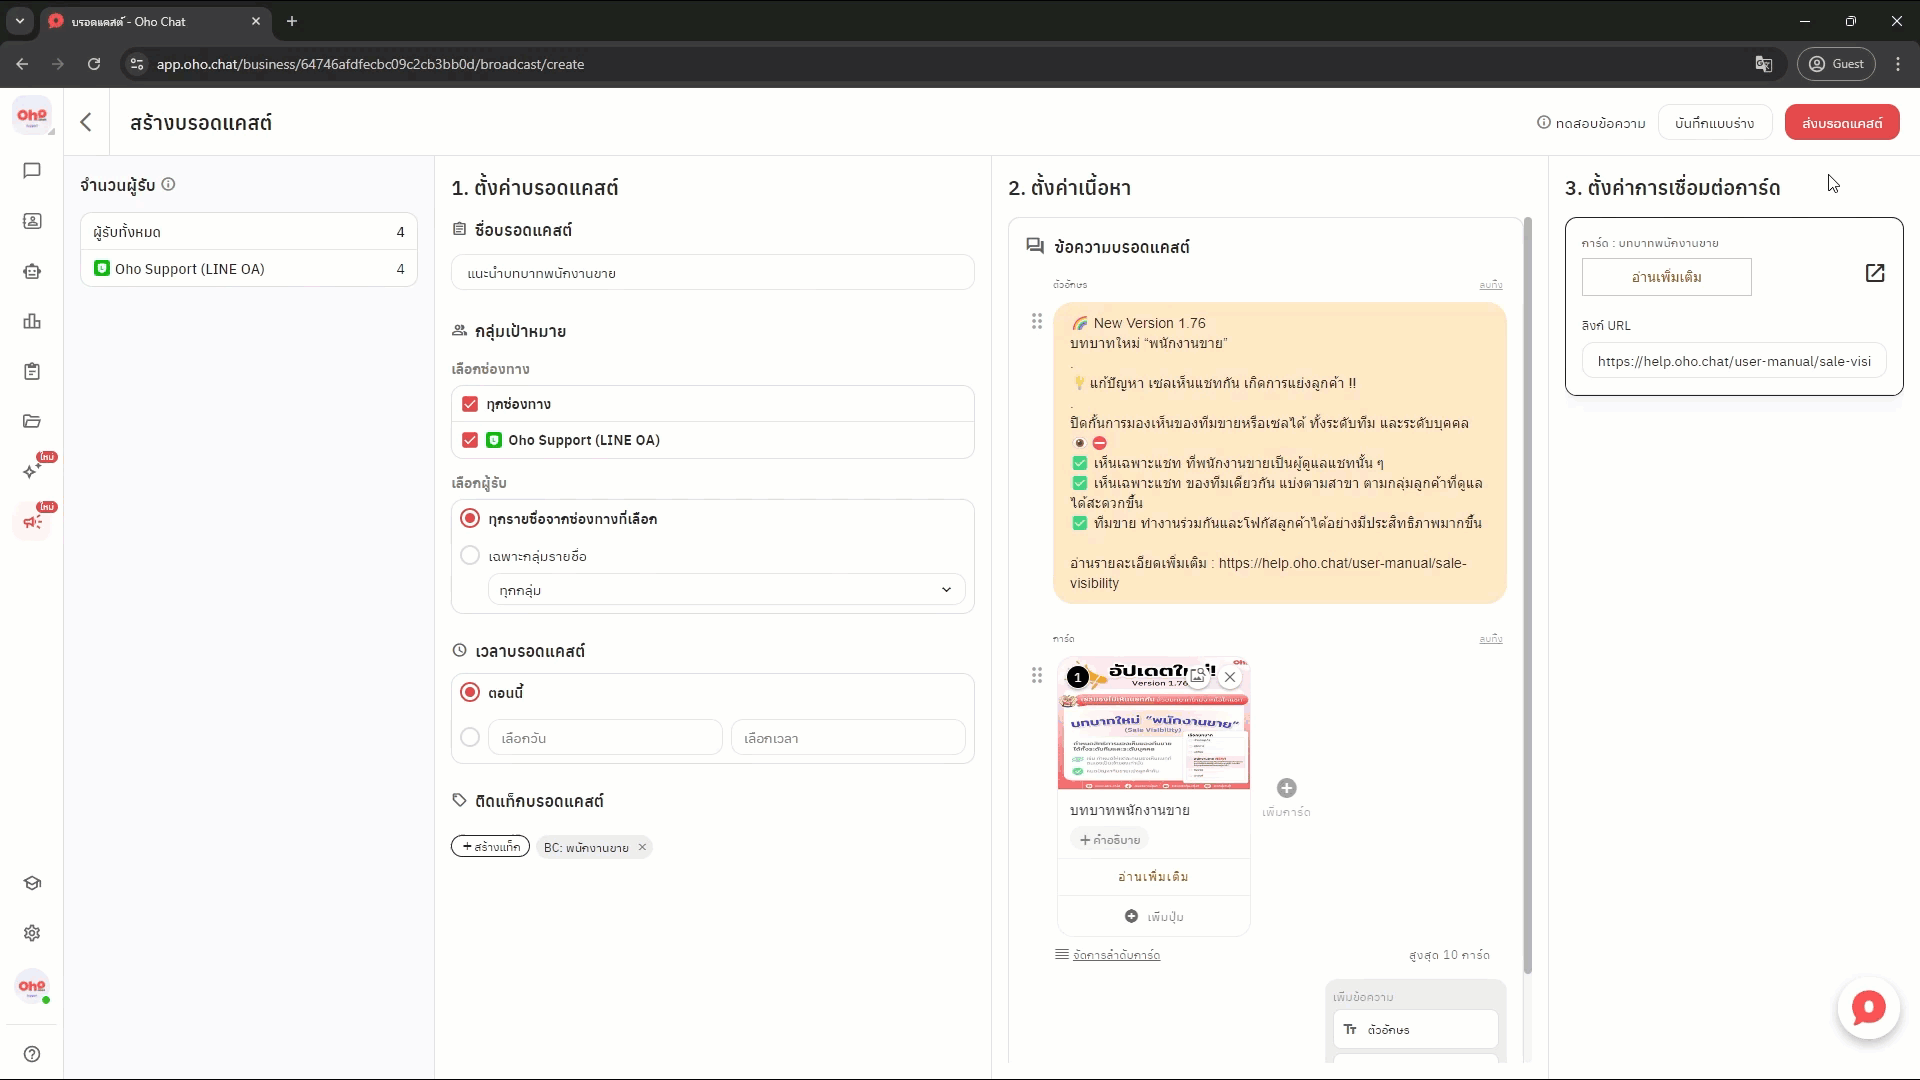Click drag handle of the card message

click(x=1037, y=676)
